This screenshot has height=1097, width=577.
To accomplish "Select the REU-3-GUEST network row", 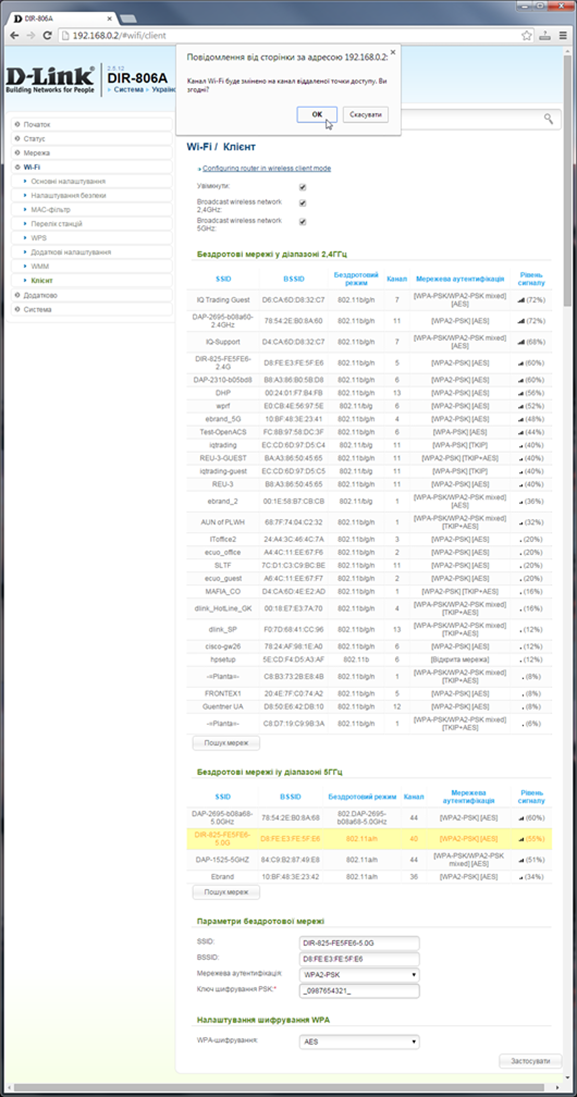I will point(369,458).
